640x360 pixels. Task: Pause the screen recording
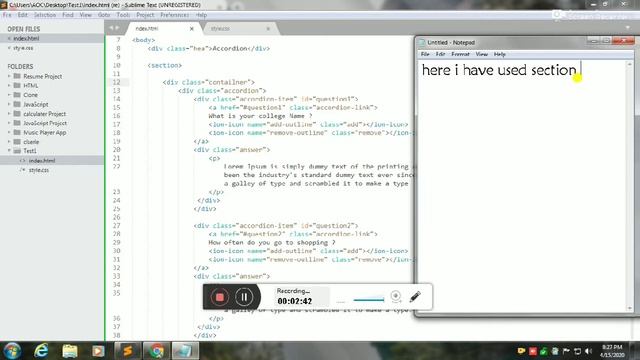pos(244,297)
